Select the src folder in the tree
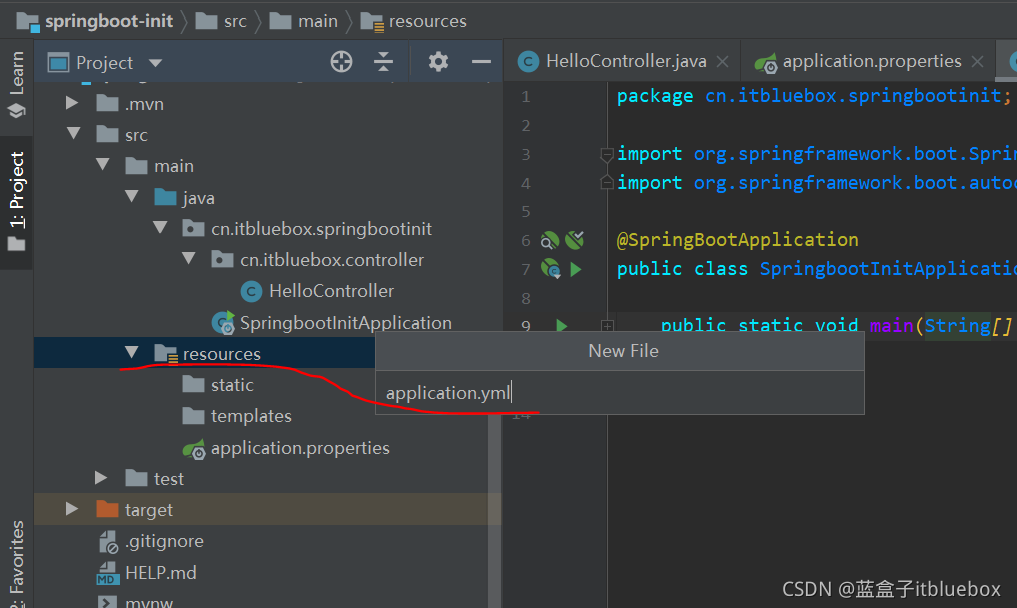This screenshot has height=608, width=1017. (x=122, y=135)
